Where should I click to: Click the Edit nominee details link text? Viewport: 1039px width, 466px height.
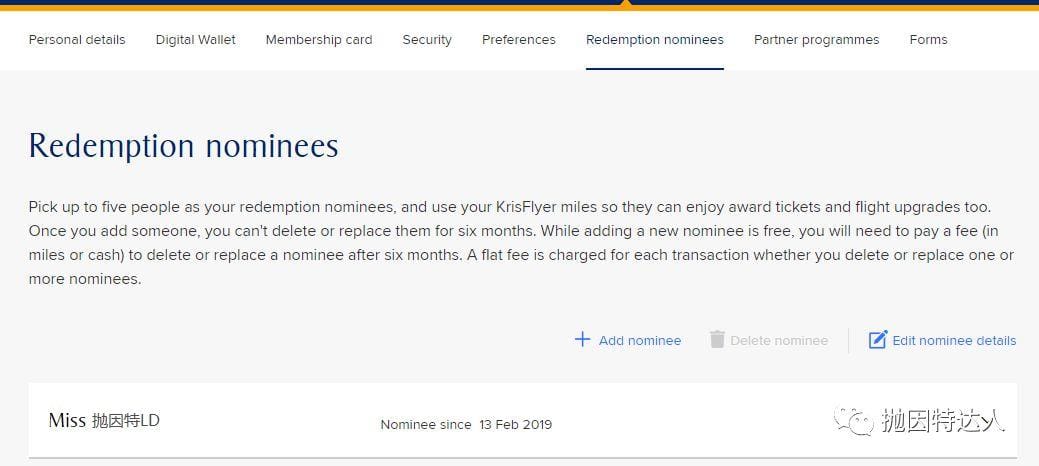(954, 341)
